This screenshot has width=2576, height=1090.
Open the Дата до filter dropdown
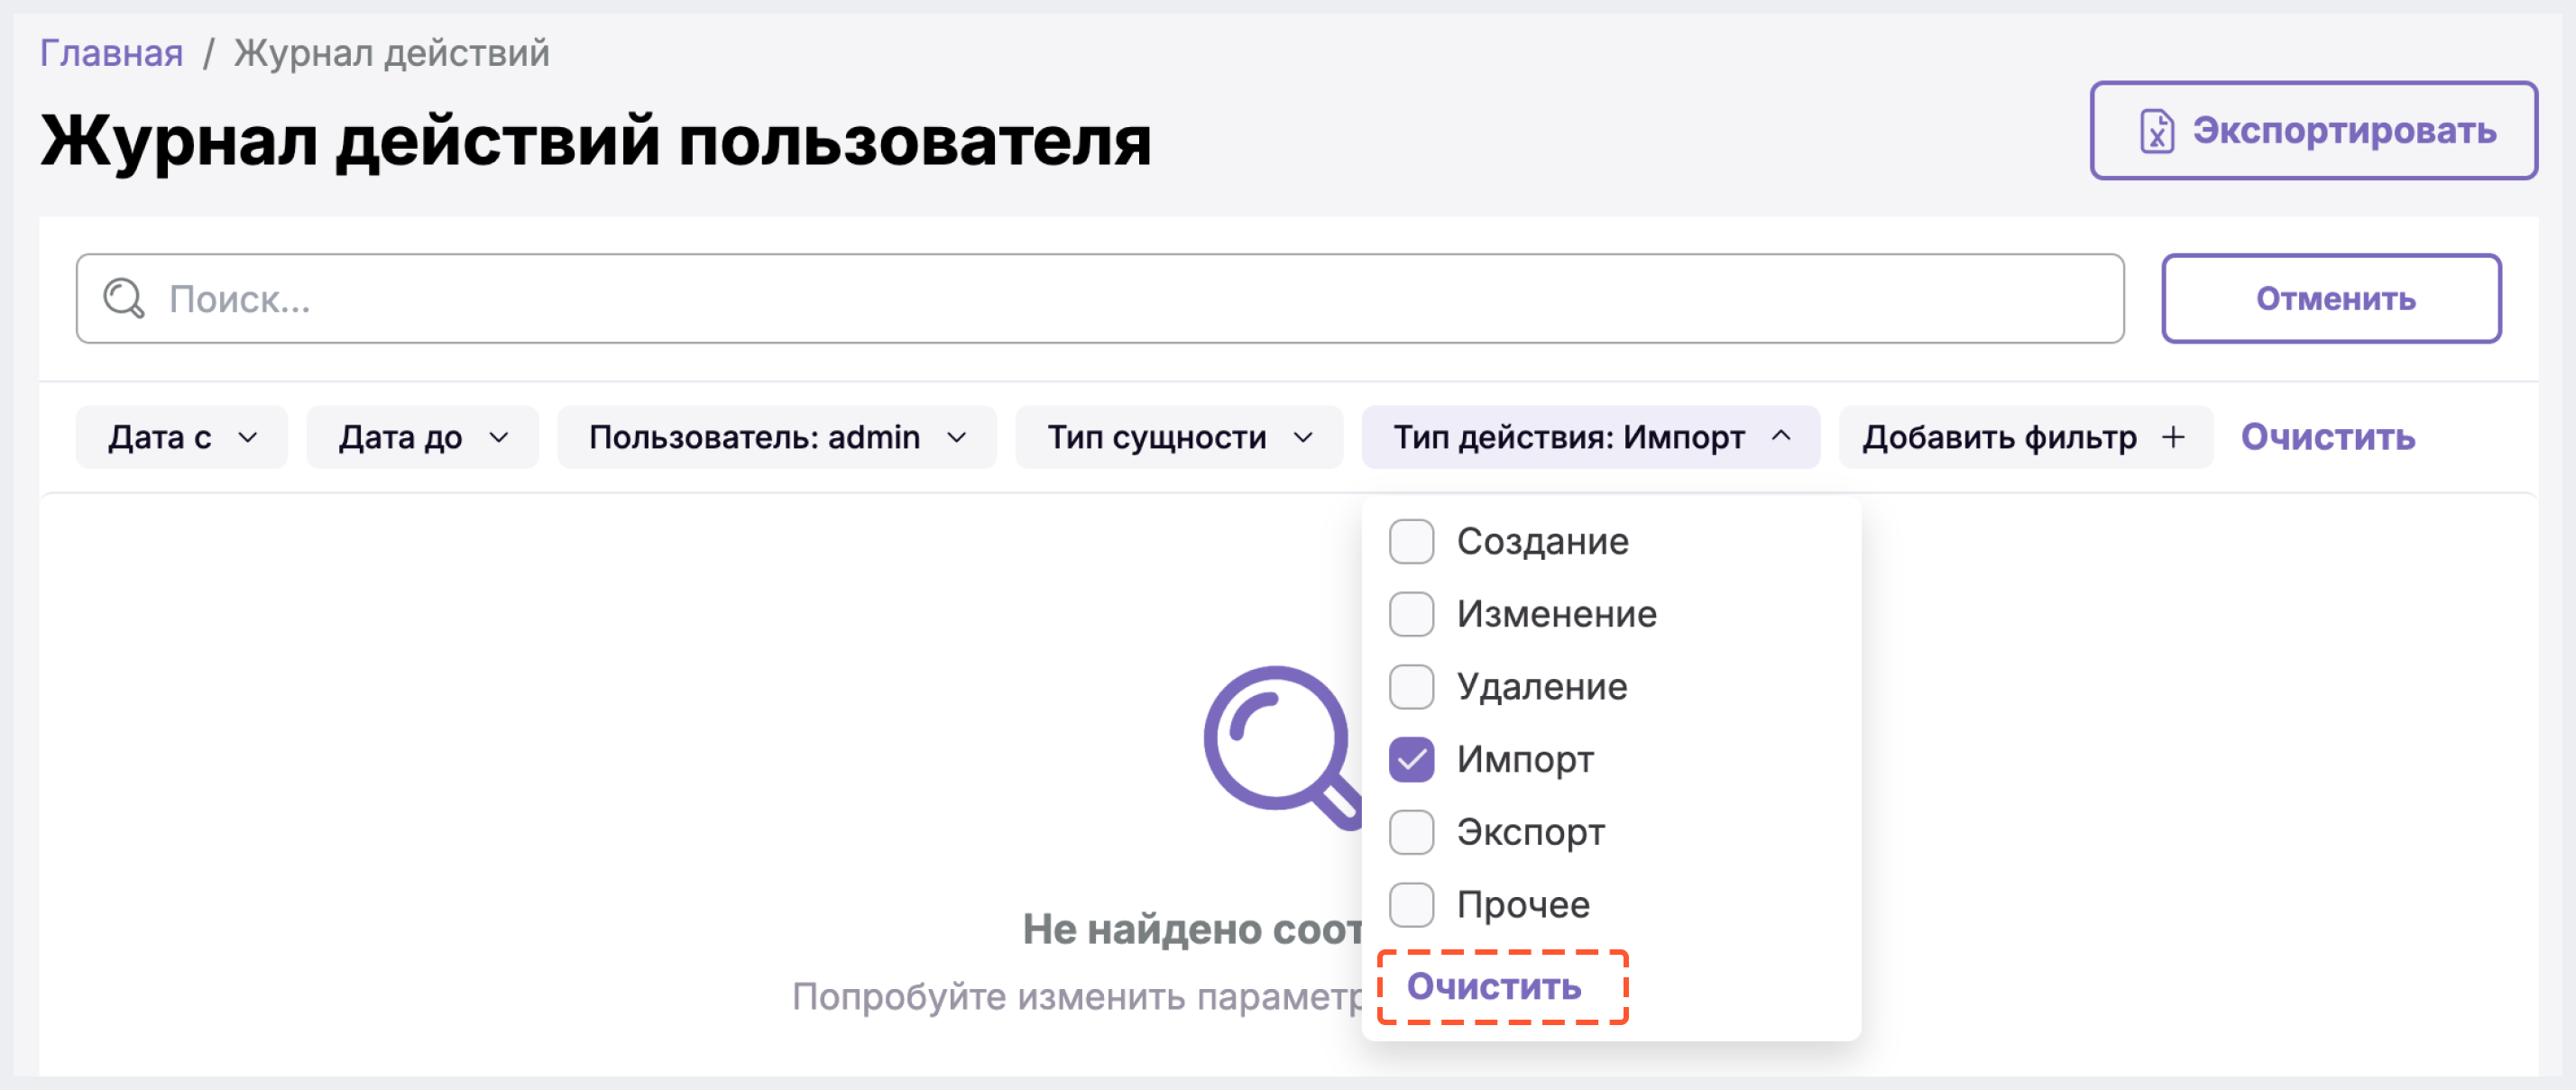423,437
